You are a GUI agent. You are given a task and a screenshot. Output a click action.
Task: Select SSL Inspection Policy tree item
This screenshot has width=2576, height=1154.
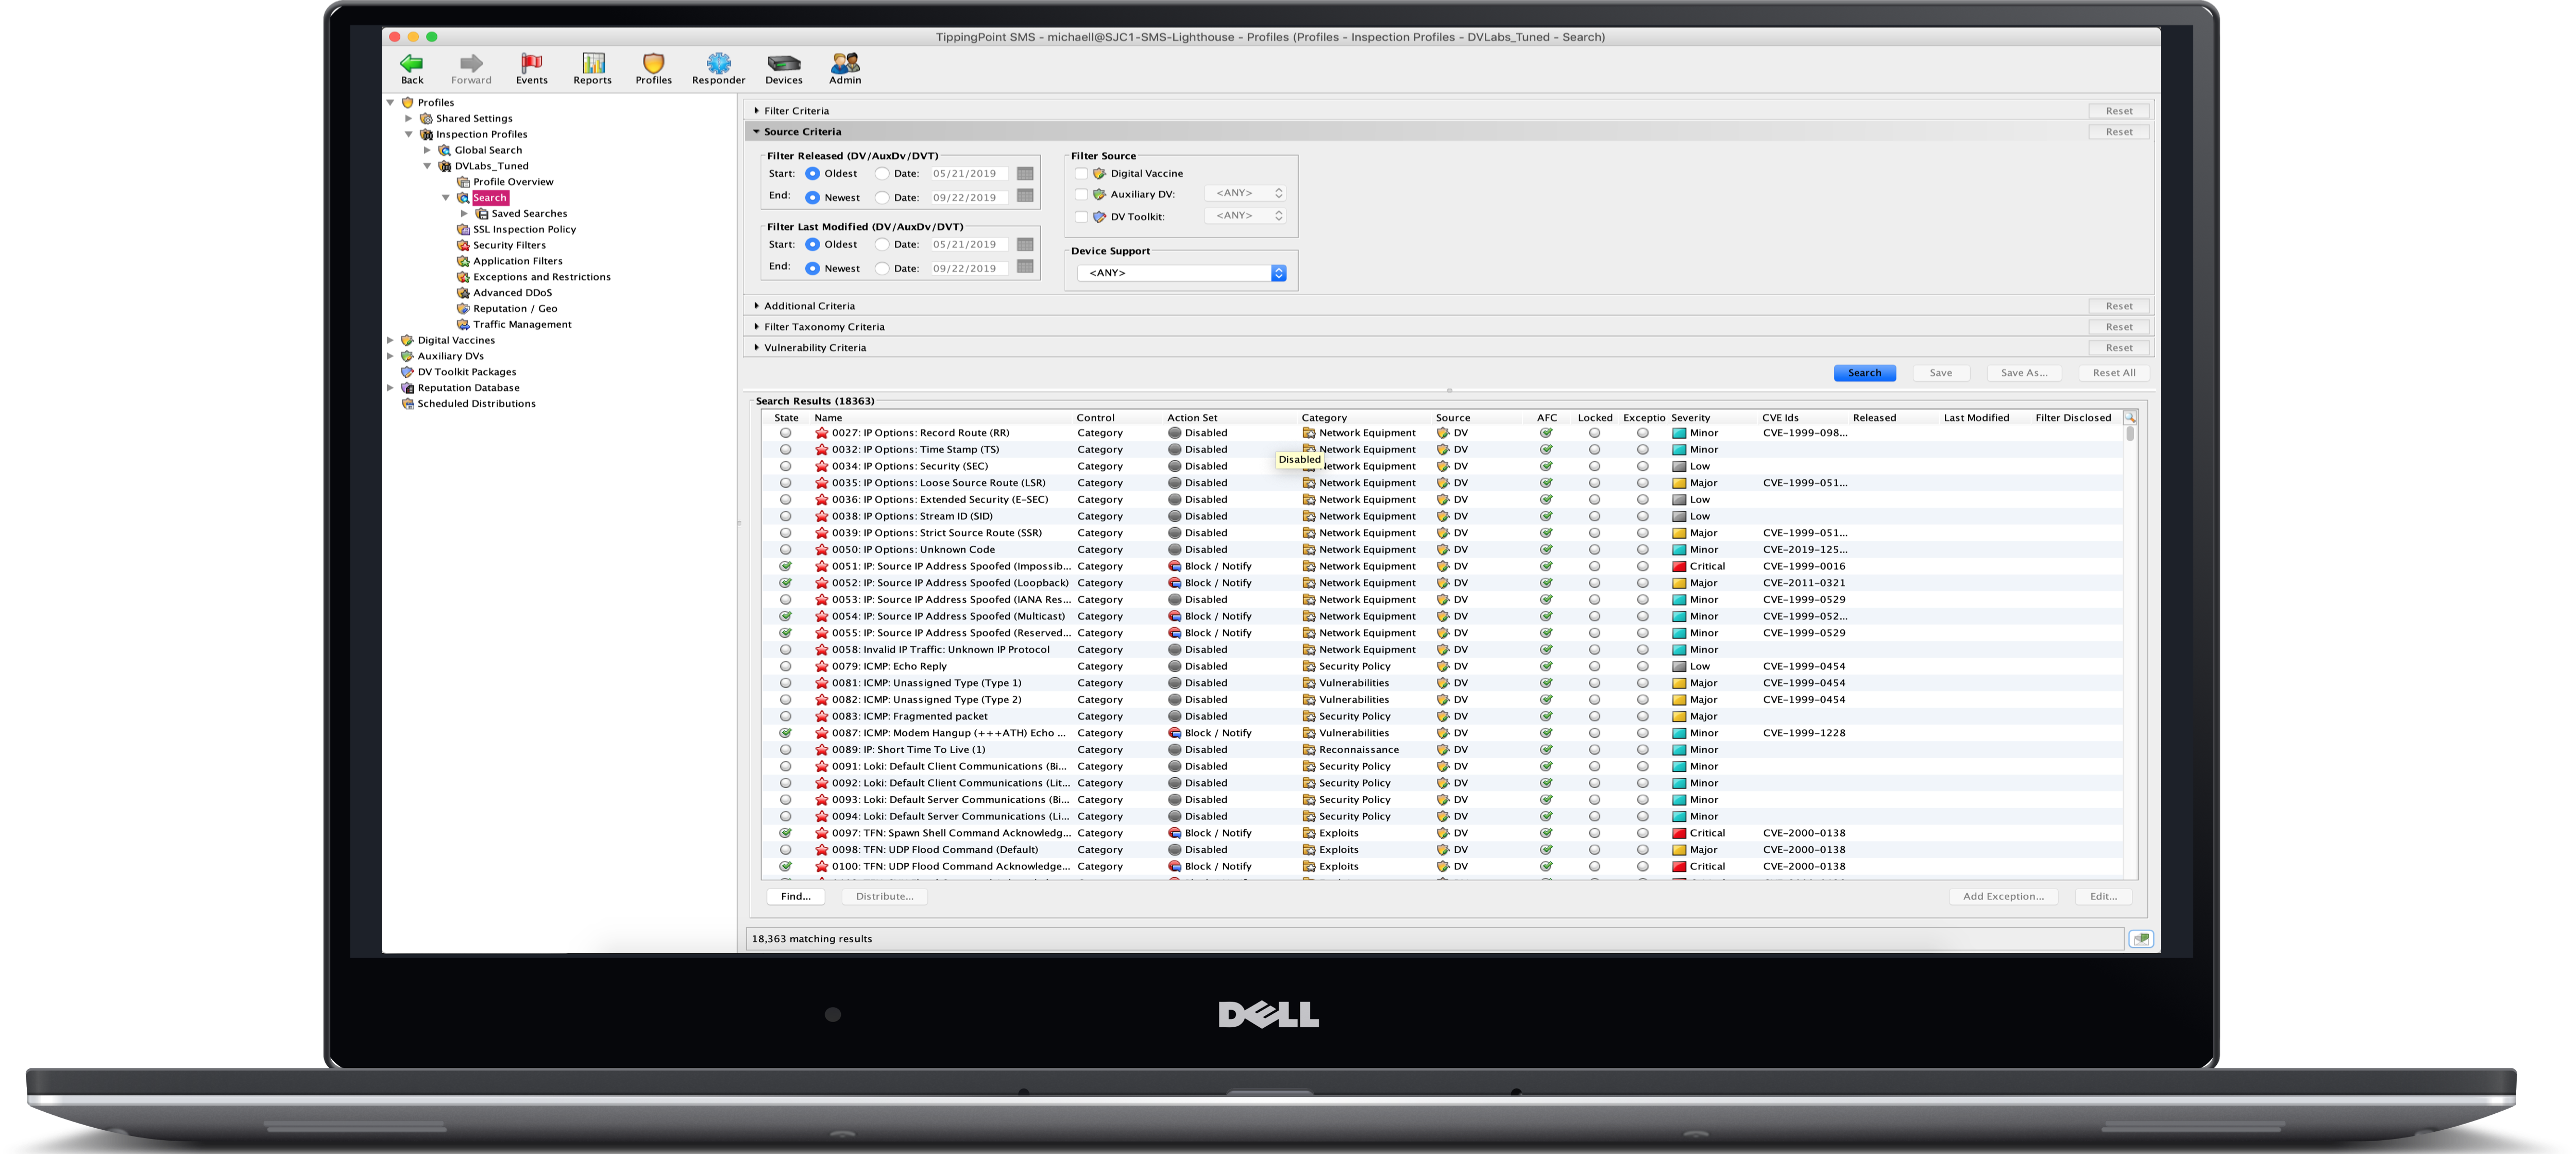click(x=524, y=229)
